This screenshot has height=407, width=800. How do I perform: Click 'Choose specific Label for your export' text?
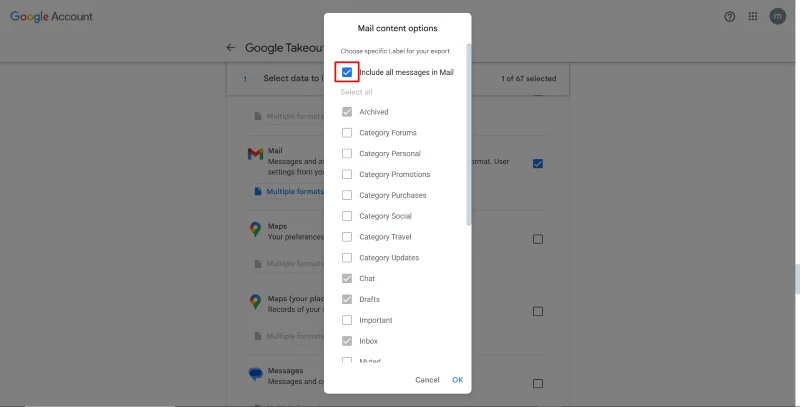tap(395, 51)
